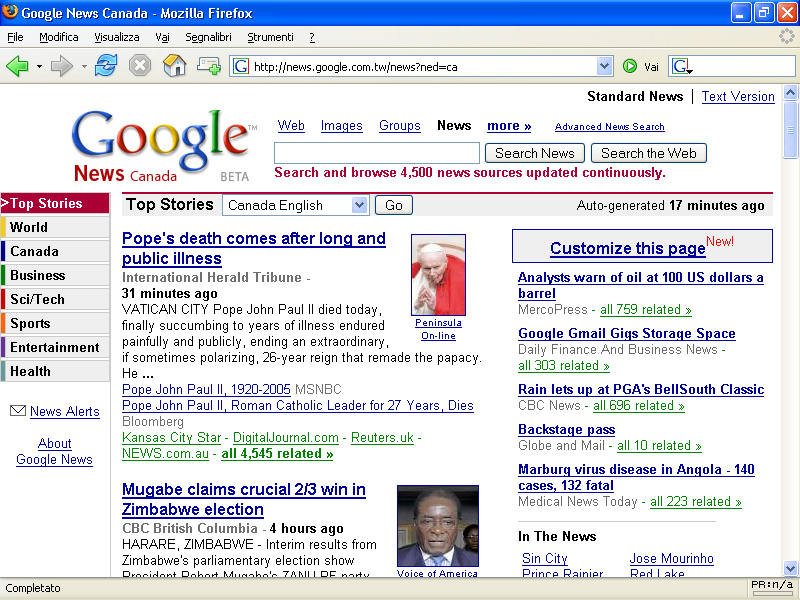The height and width of the screenshot is (600, 800).
Task: Select the Sci/Tech news section
Action: point(55,299)
